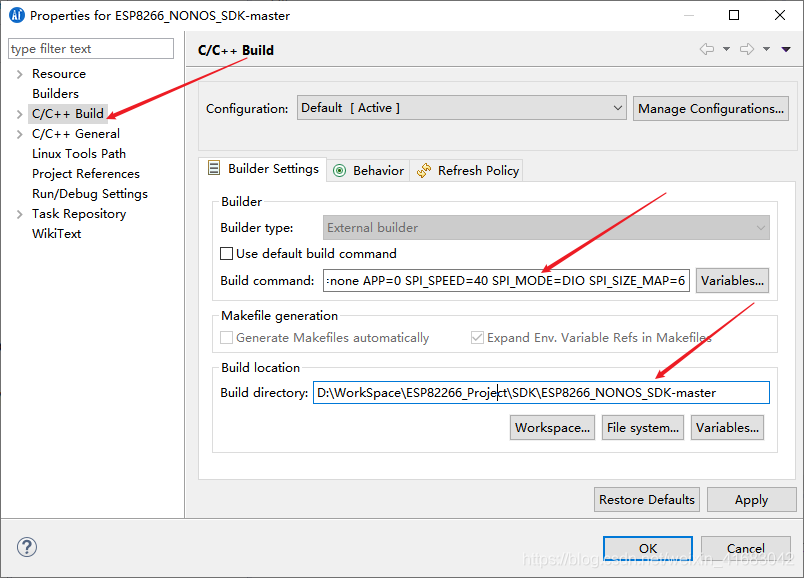Image resolution: width=804 pixels, height=578 pixels.
Task: Switch to the Behavior tab
Action: (368, 170)
